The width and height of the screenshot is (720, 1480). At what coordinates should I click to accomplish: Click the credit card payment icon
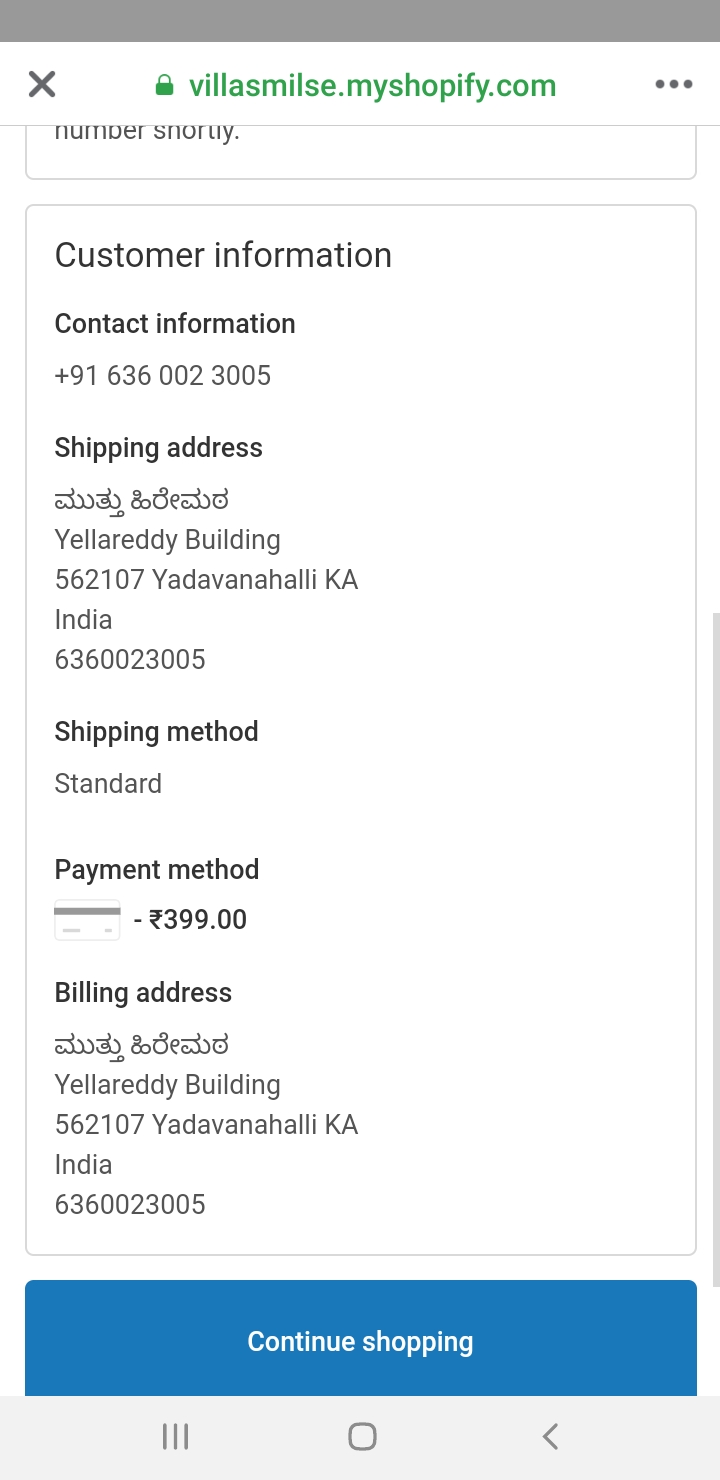click(87, 920)
